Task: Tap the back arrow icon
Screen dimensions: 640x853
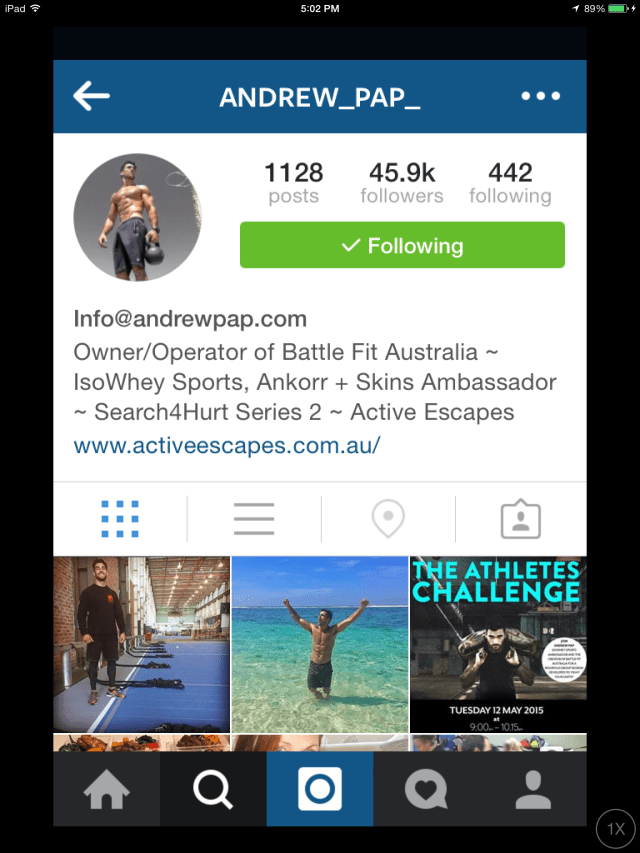Action: click(91, 96)
